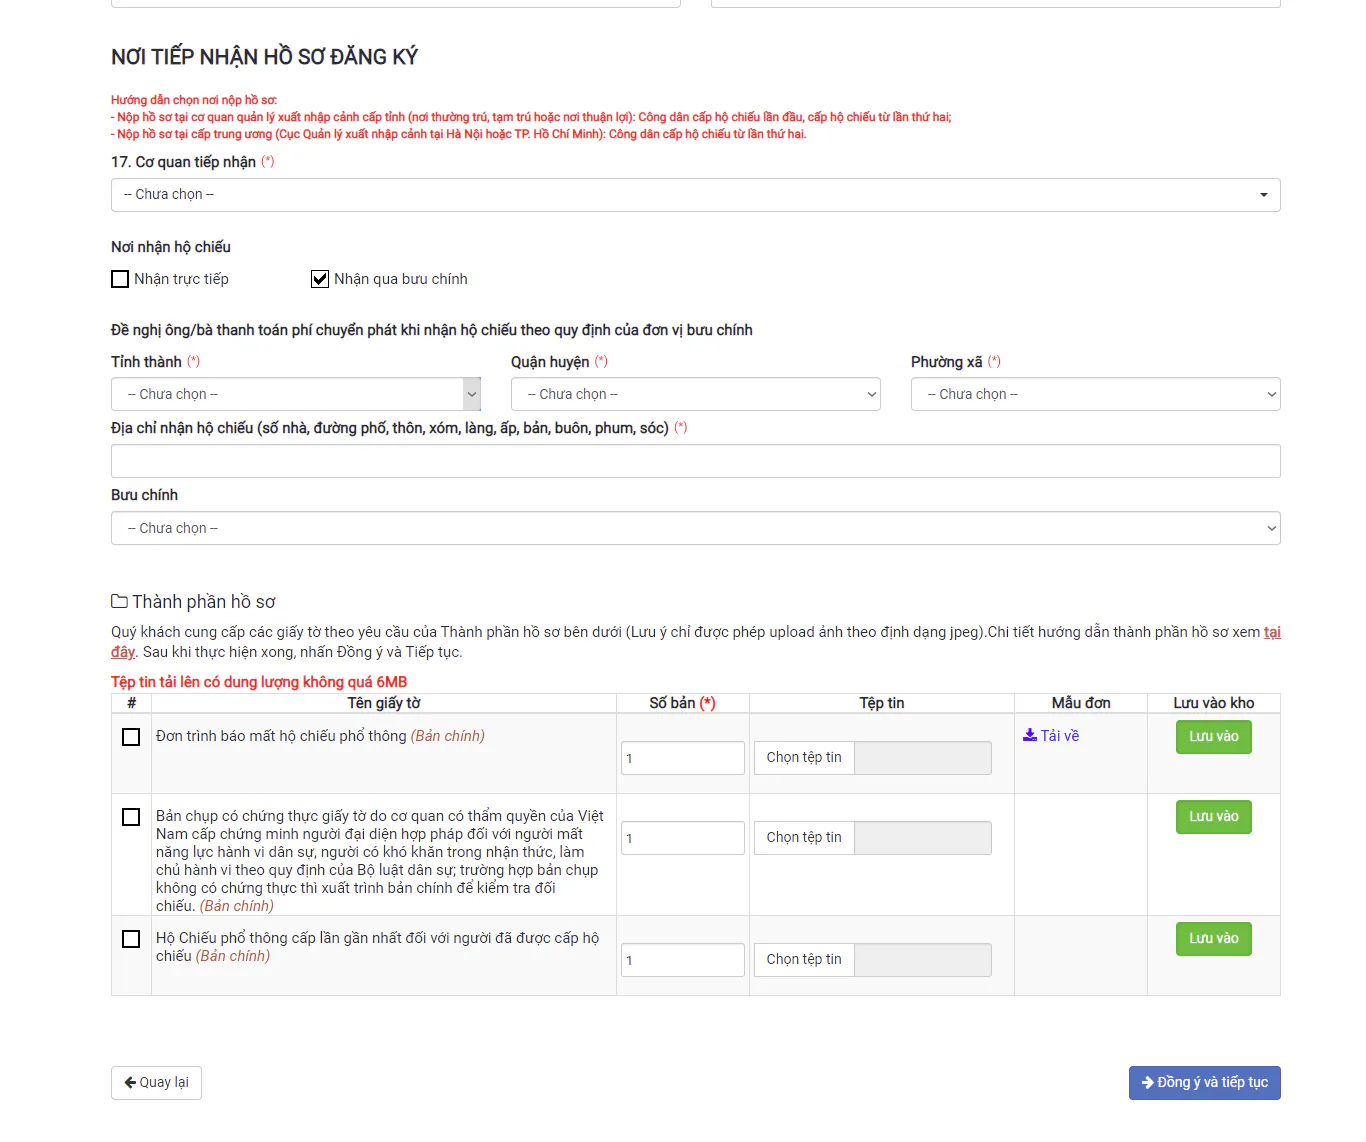Image resolution: width=1366 pixels, height=1142 pixels.
Task: Open the Tỉnh thành dropdown
Action: pos(296,394)
